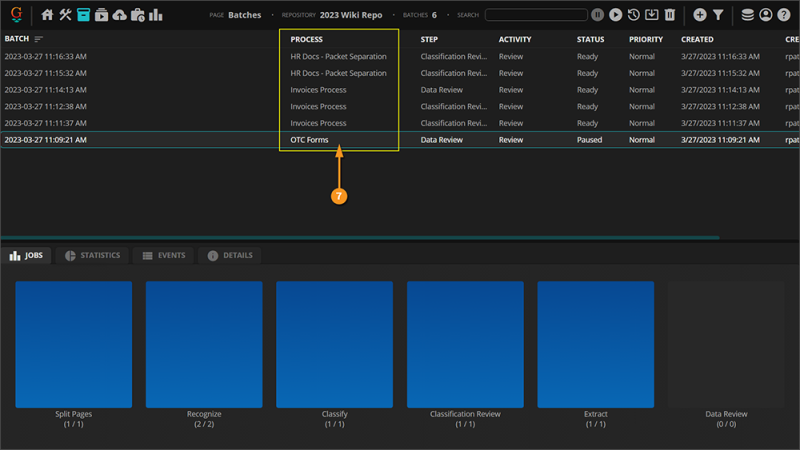This screenshot has width=800, height=450.
Task: Switch to the Events tab
Action: [x=164, y=256]
